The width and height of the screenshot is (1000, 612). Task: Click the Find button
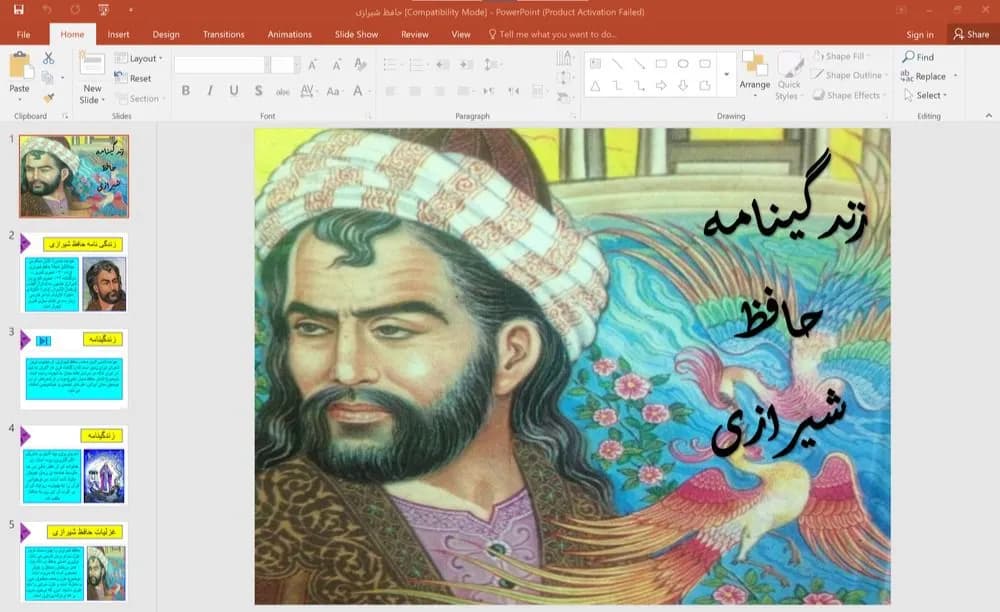[918, 57]
